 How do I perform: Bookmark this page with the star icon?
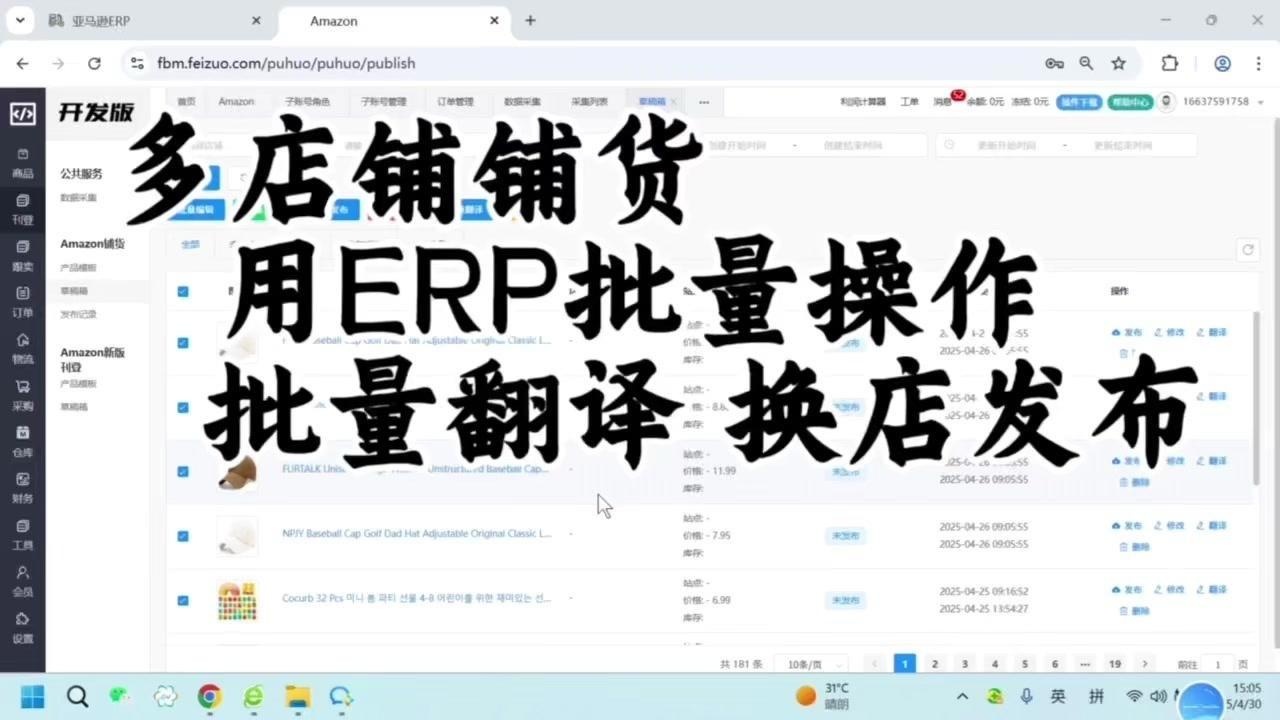coord(1118,63)
